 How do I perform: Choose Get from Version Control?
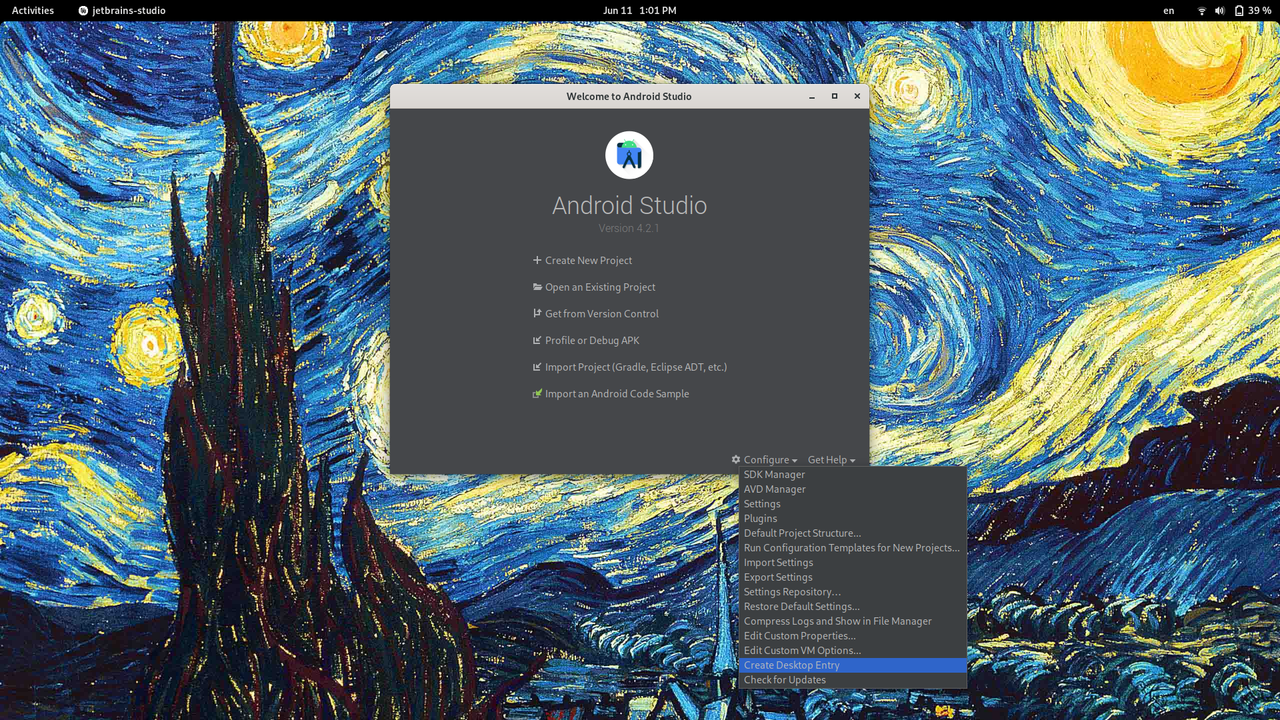(601, 314)
